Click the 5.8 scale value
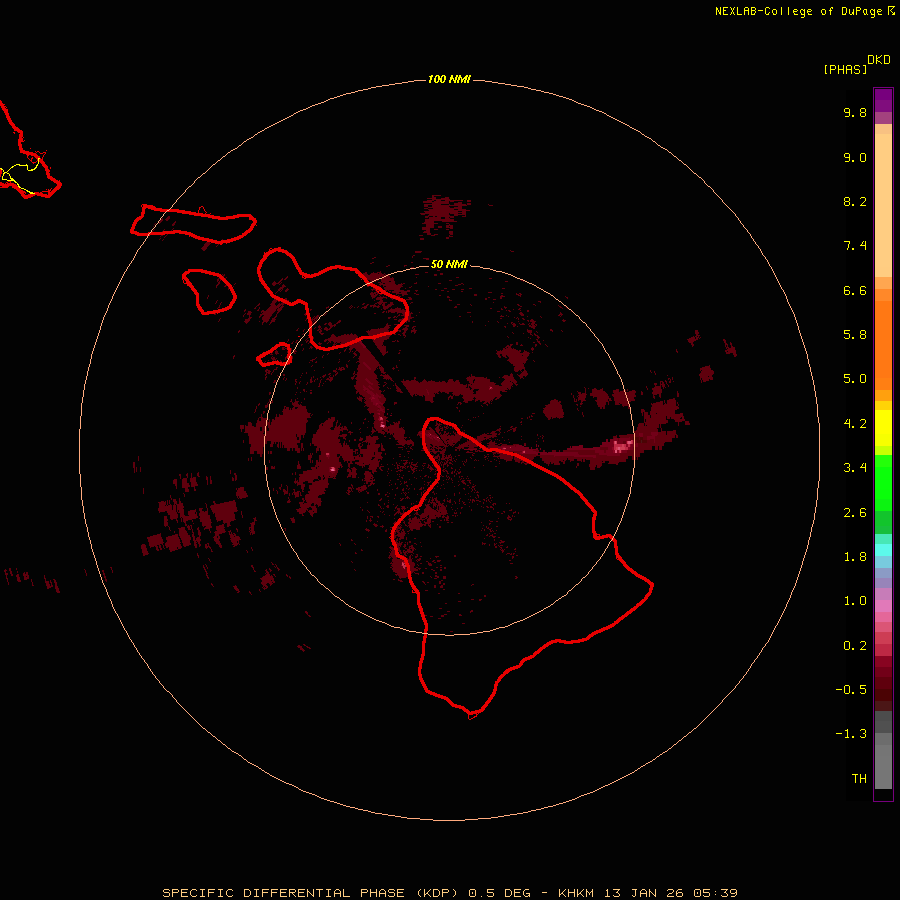 855,335
